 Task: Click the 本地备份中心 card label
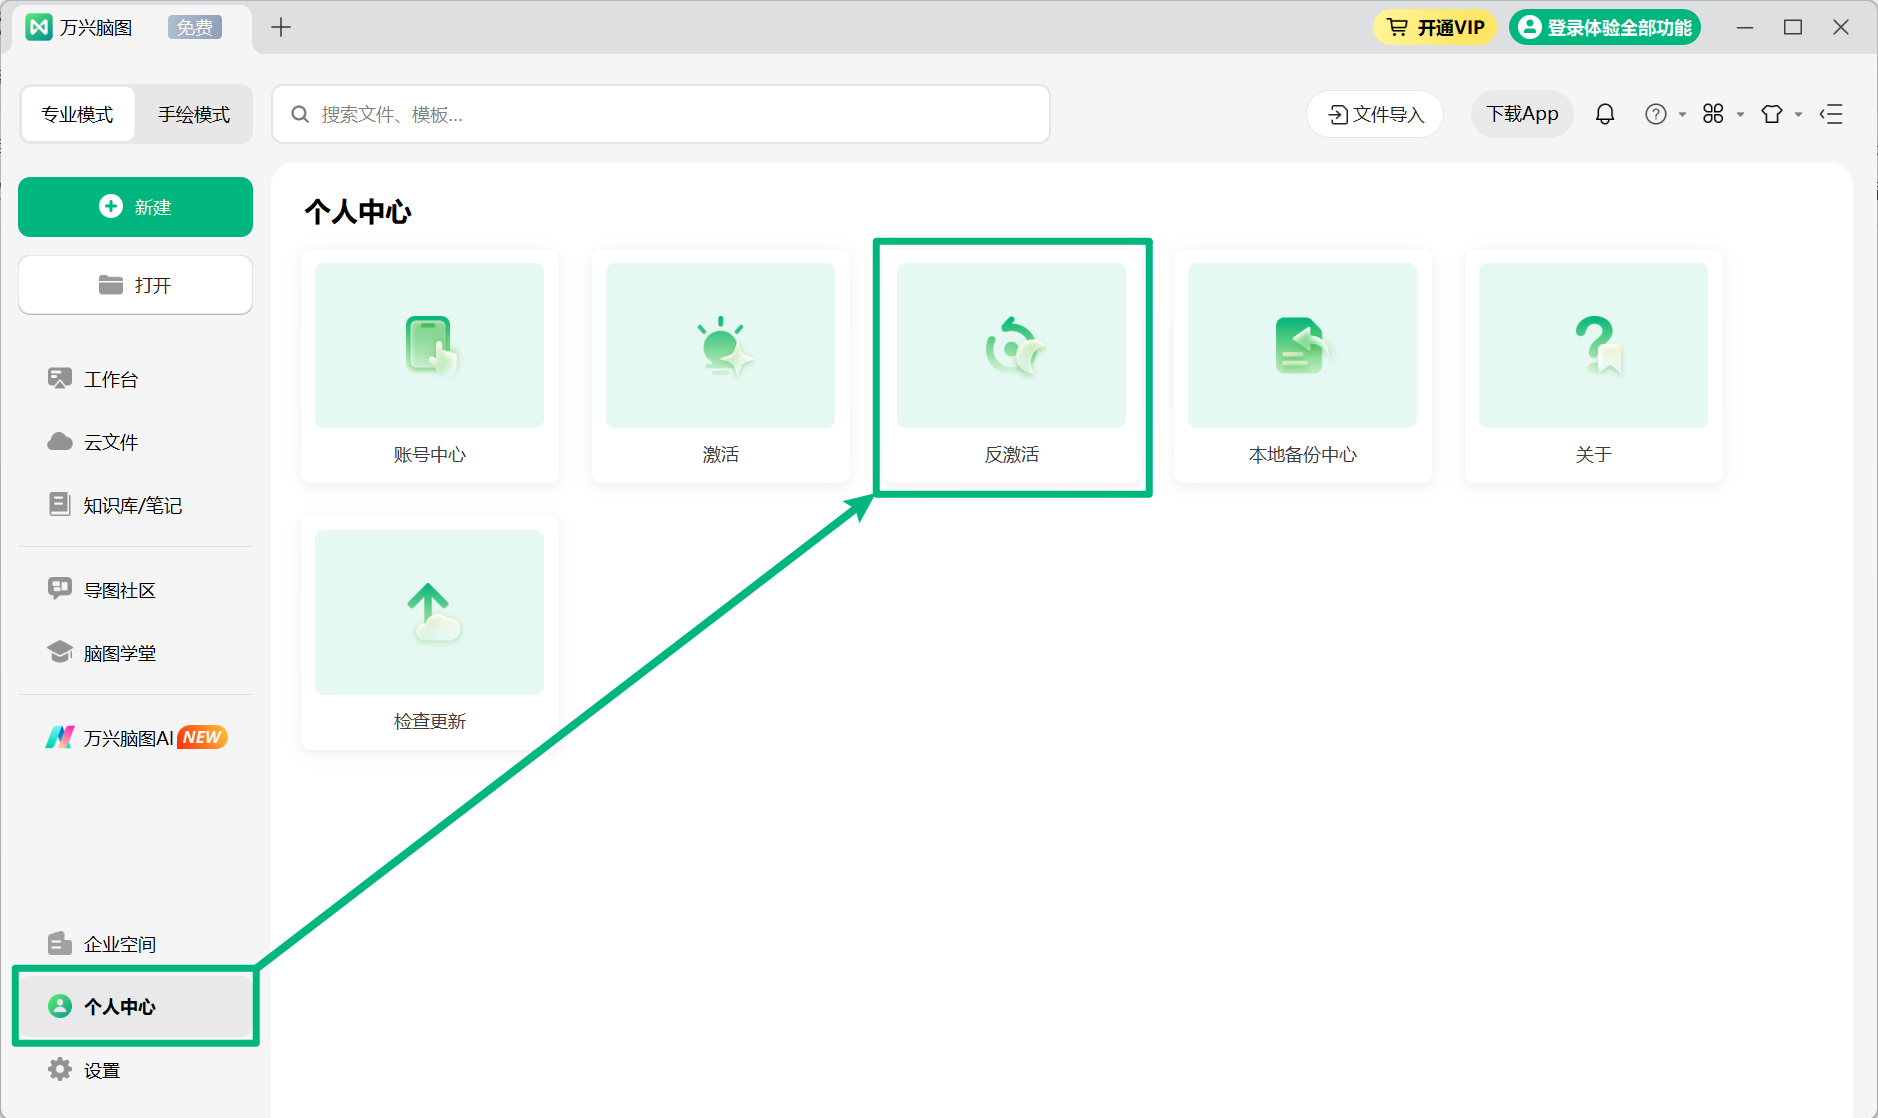1303,455
